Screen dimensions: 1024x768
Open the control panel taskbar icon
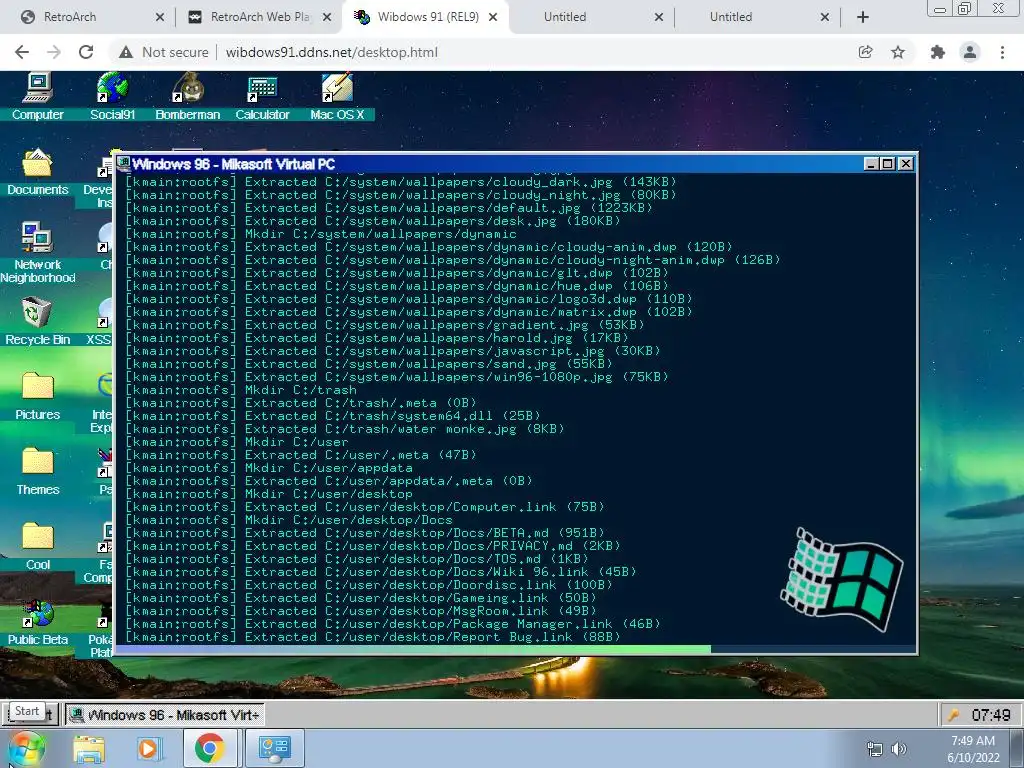275,748
